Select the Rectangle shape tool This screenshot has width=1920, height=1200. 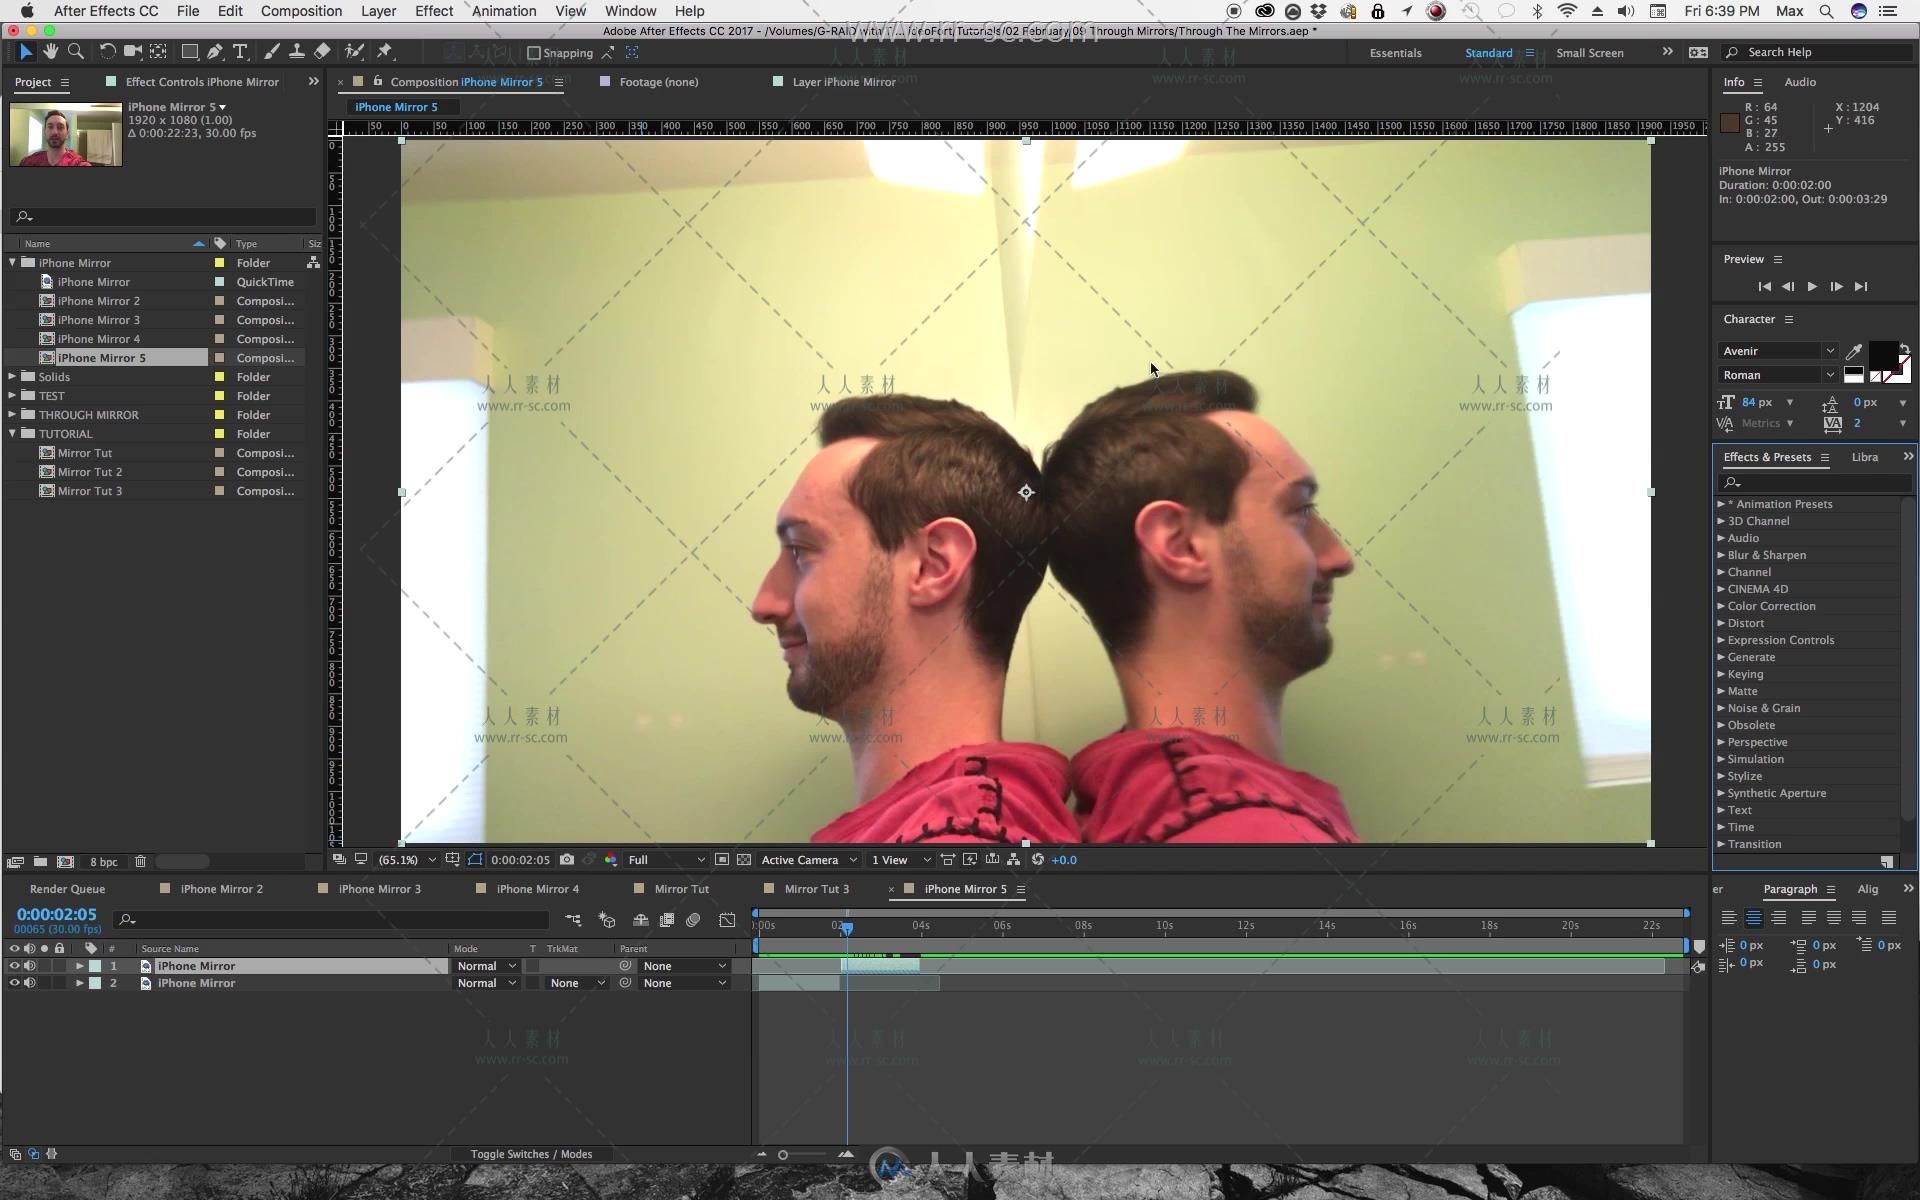click(189, 52)
